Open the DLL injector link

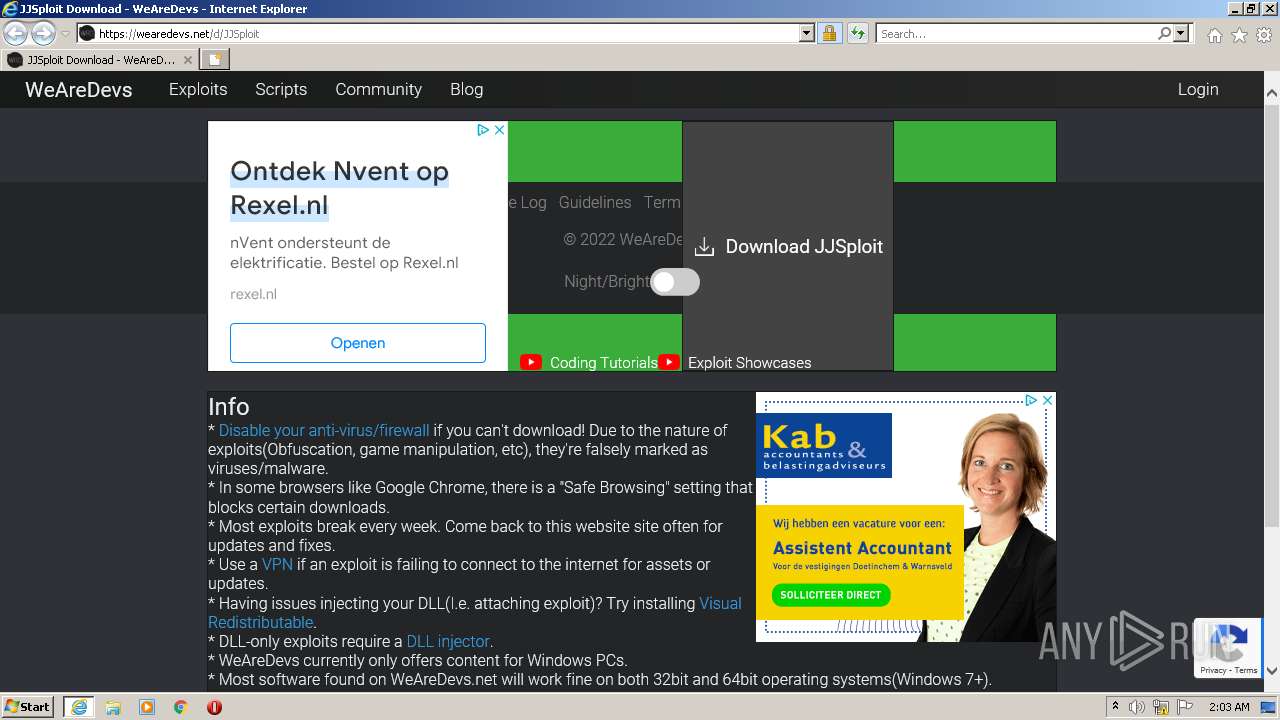point(448,641)
